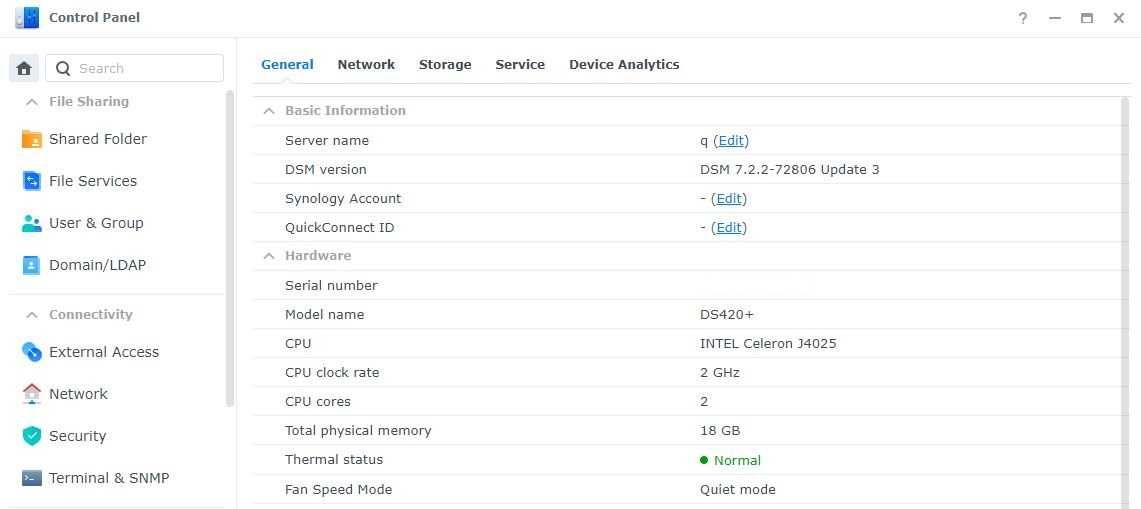Collapse the Connectivity section

point(31,315)
